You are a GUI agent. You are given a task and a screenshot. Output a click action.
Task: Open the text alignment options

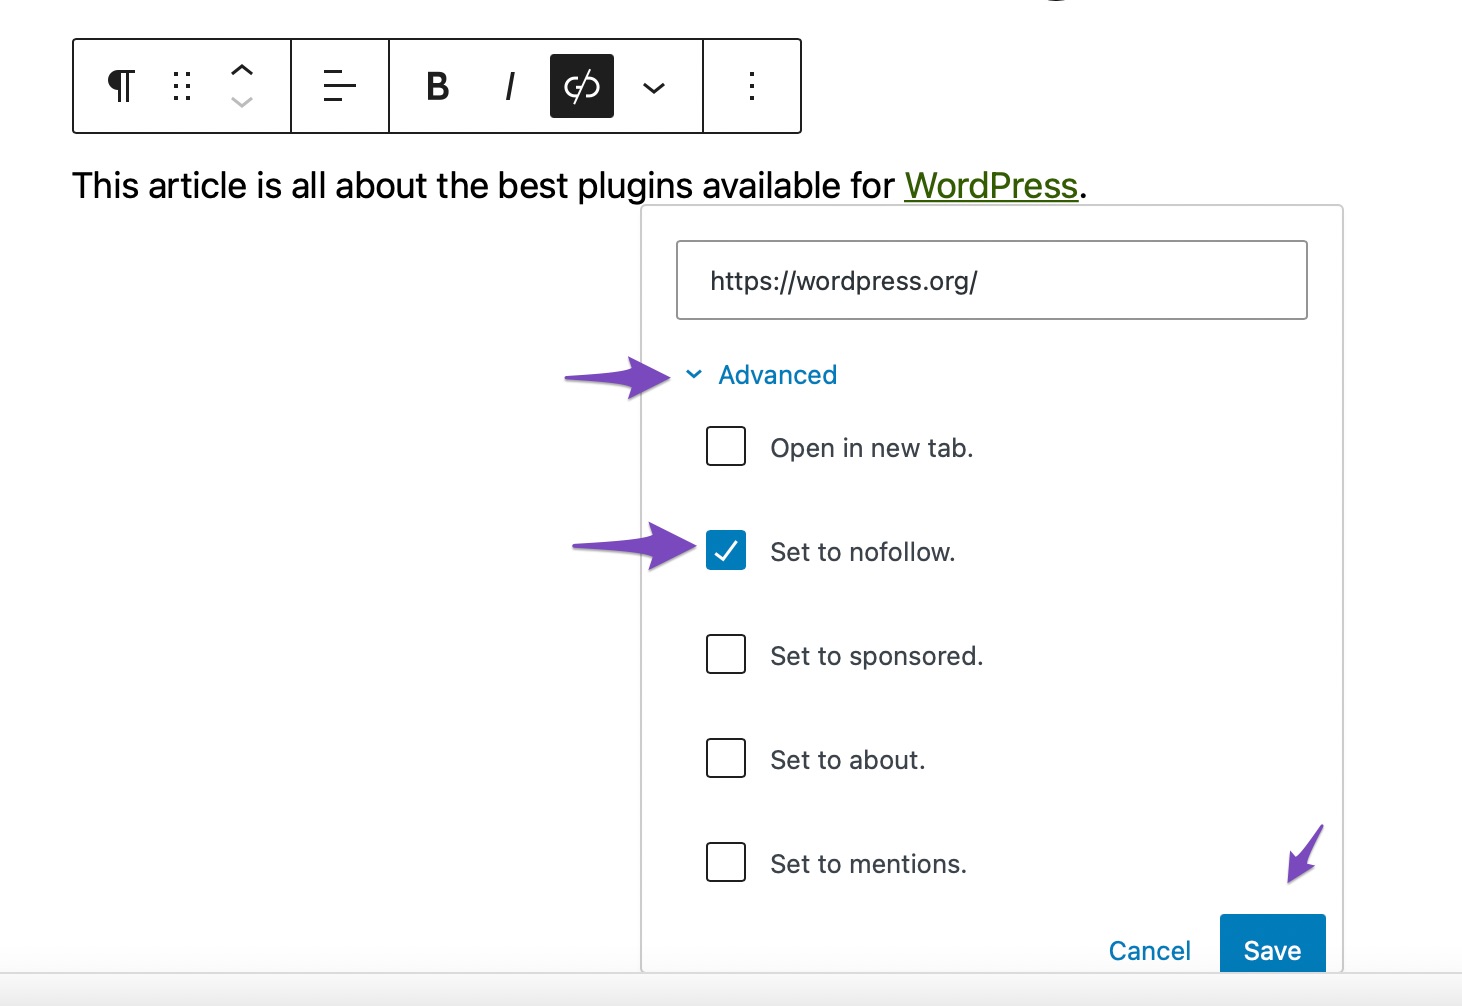pos(340,86)
